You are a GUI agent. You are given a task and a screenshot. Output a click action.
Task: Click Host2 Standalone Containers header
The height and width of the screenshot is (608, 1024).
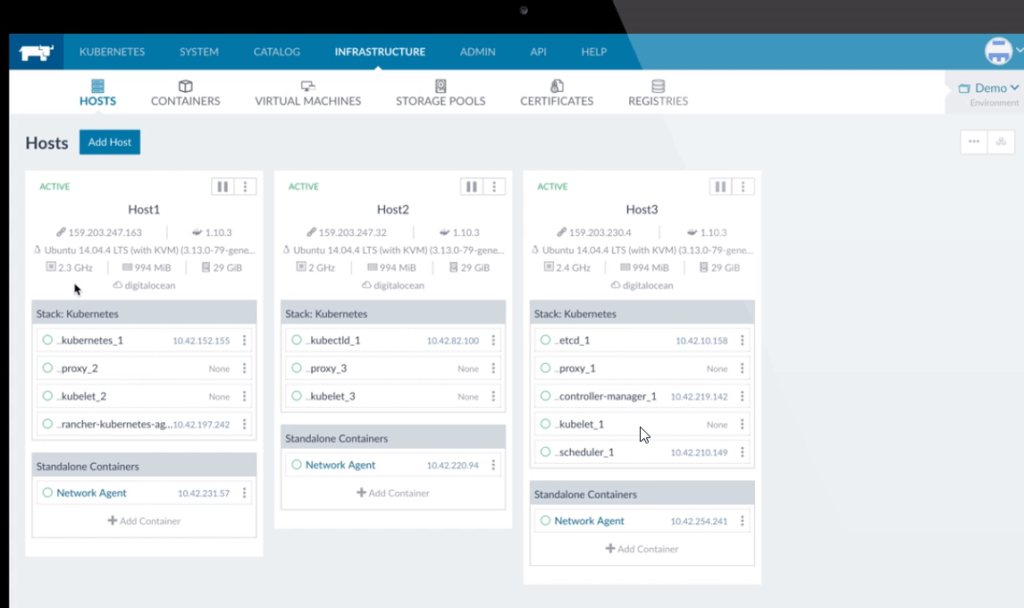click(x=393, y=438)
